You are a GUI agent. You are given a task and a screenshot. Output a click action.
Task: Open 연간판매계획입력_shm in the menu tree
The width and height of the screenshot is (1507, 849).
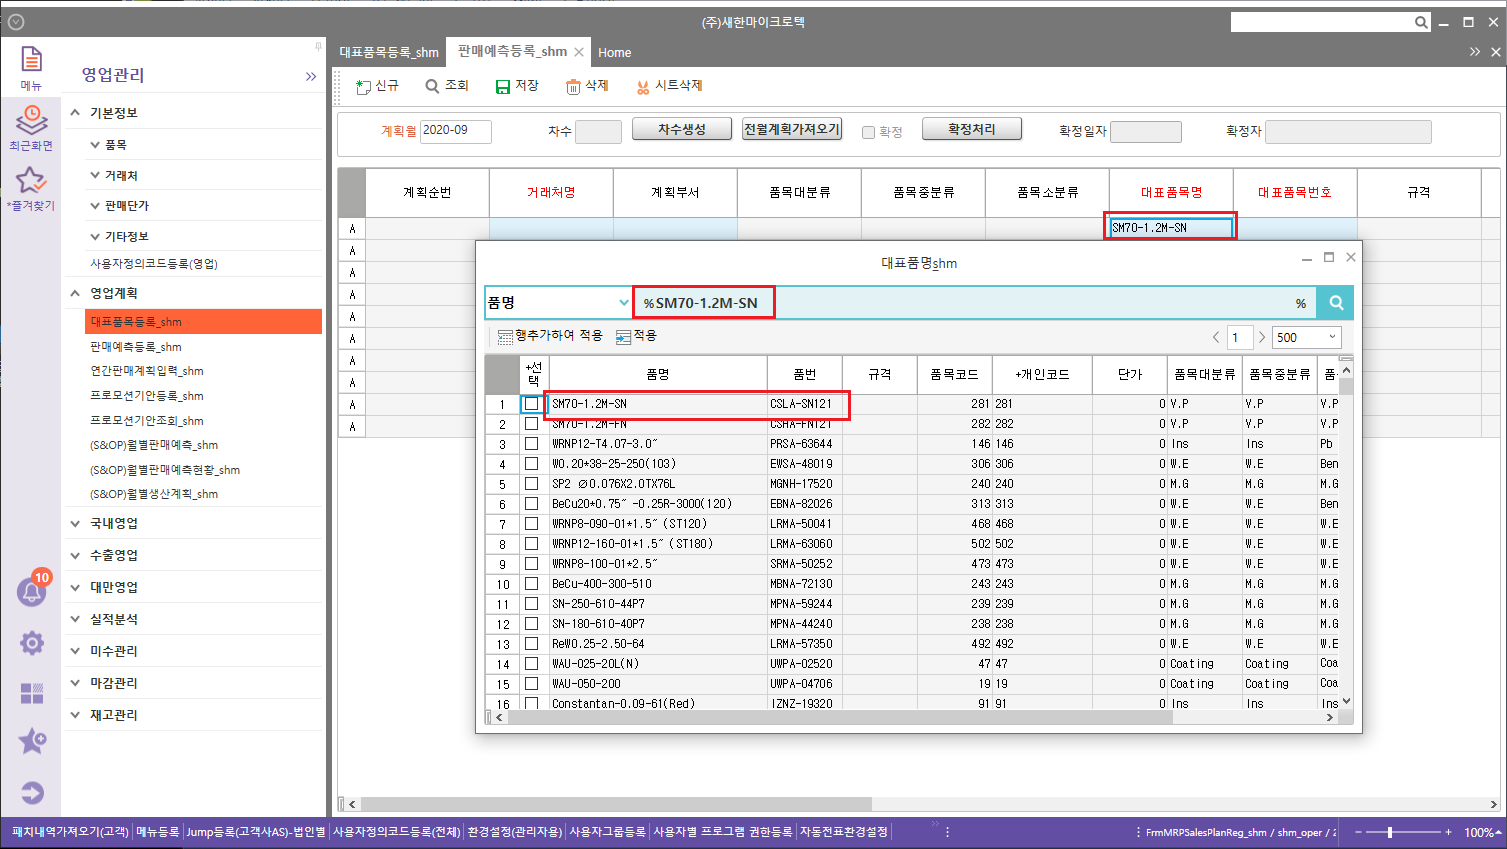point(147,371)
